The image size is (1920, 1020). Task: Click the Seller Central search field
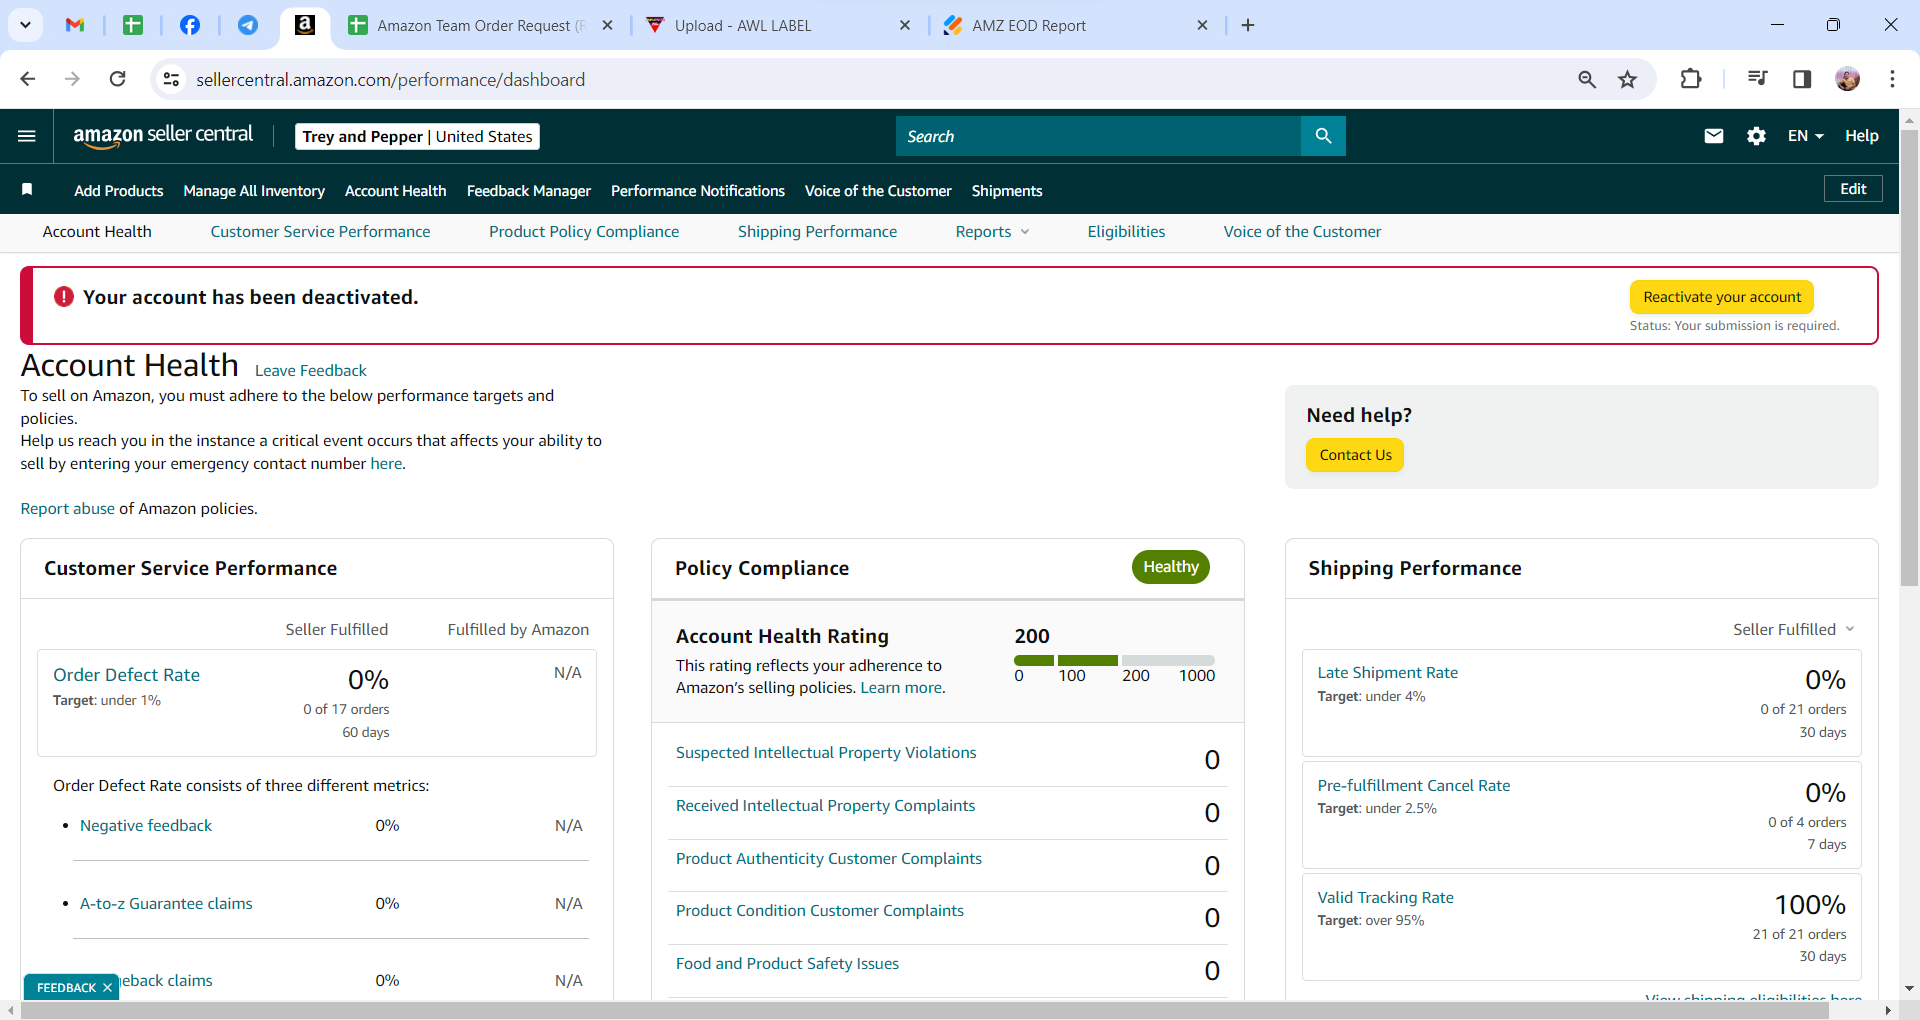coord(1098,136)
